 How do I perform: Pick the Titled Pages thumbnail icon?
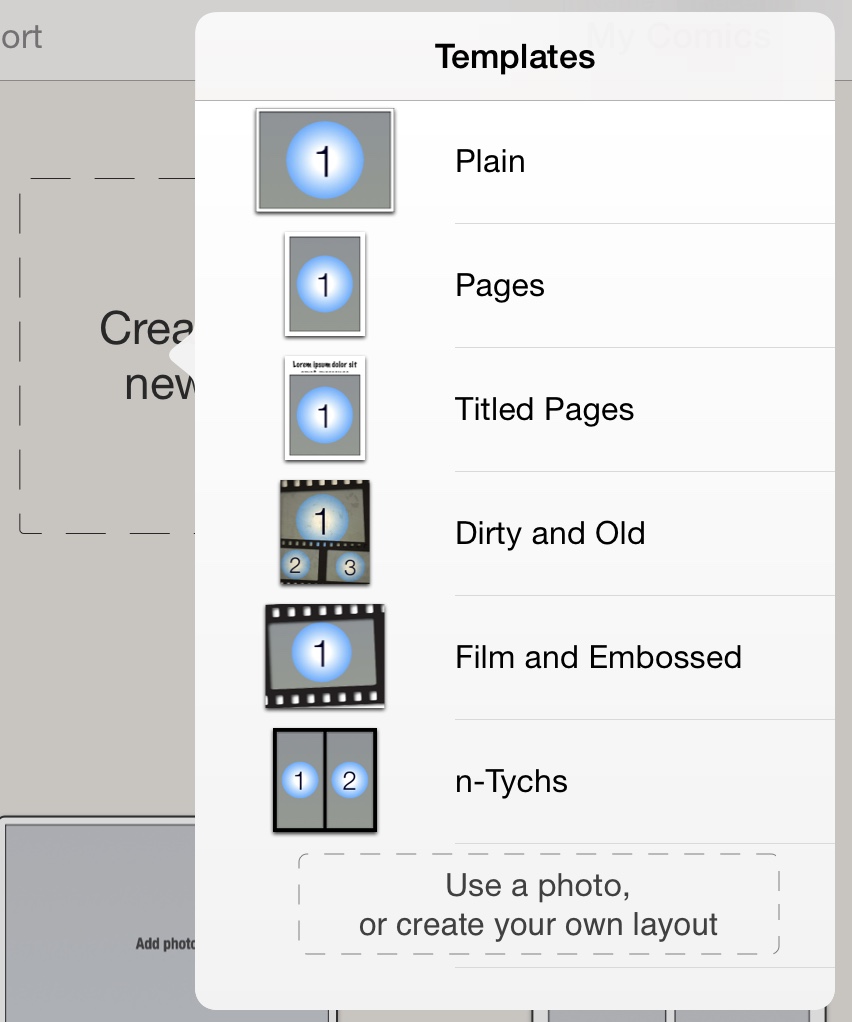pos(325,409)
